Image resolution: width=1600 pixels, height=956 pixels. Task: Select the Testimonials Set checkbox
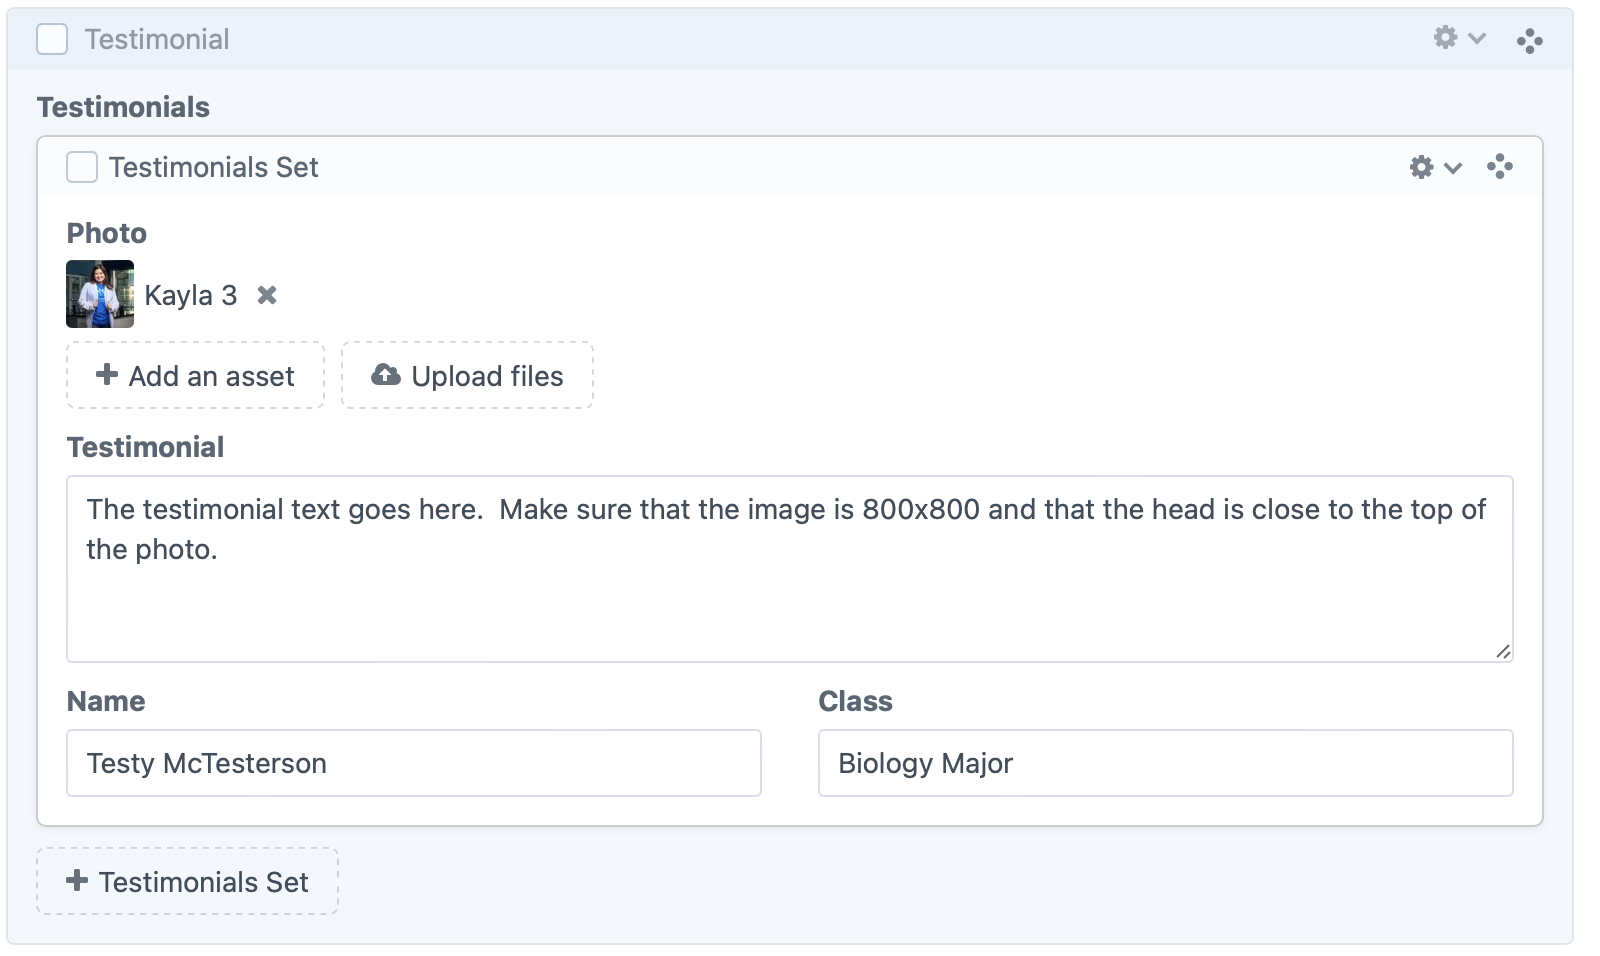point(82,167)
